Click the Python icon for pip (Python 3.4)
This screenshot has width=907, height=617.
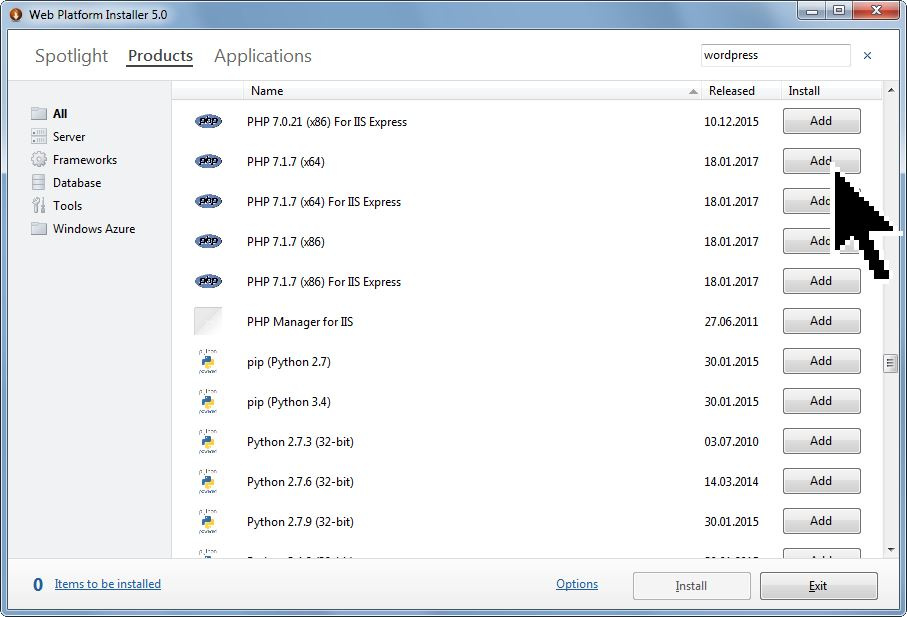pos(208,401)
